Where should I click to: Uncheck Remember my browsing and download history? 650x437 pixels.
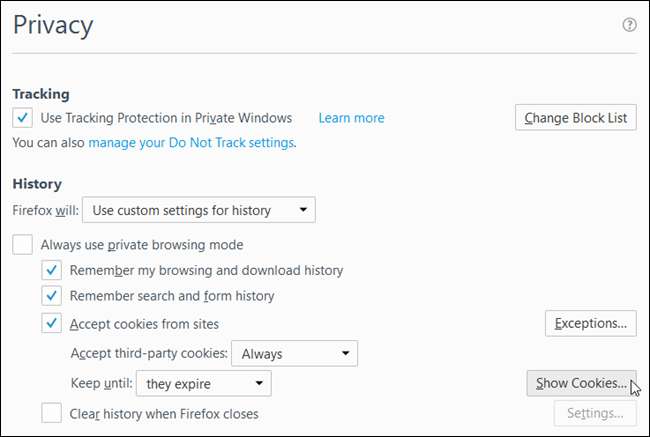pos(52,270)
